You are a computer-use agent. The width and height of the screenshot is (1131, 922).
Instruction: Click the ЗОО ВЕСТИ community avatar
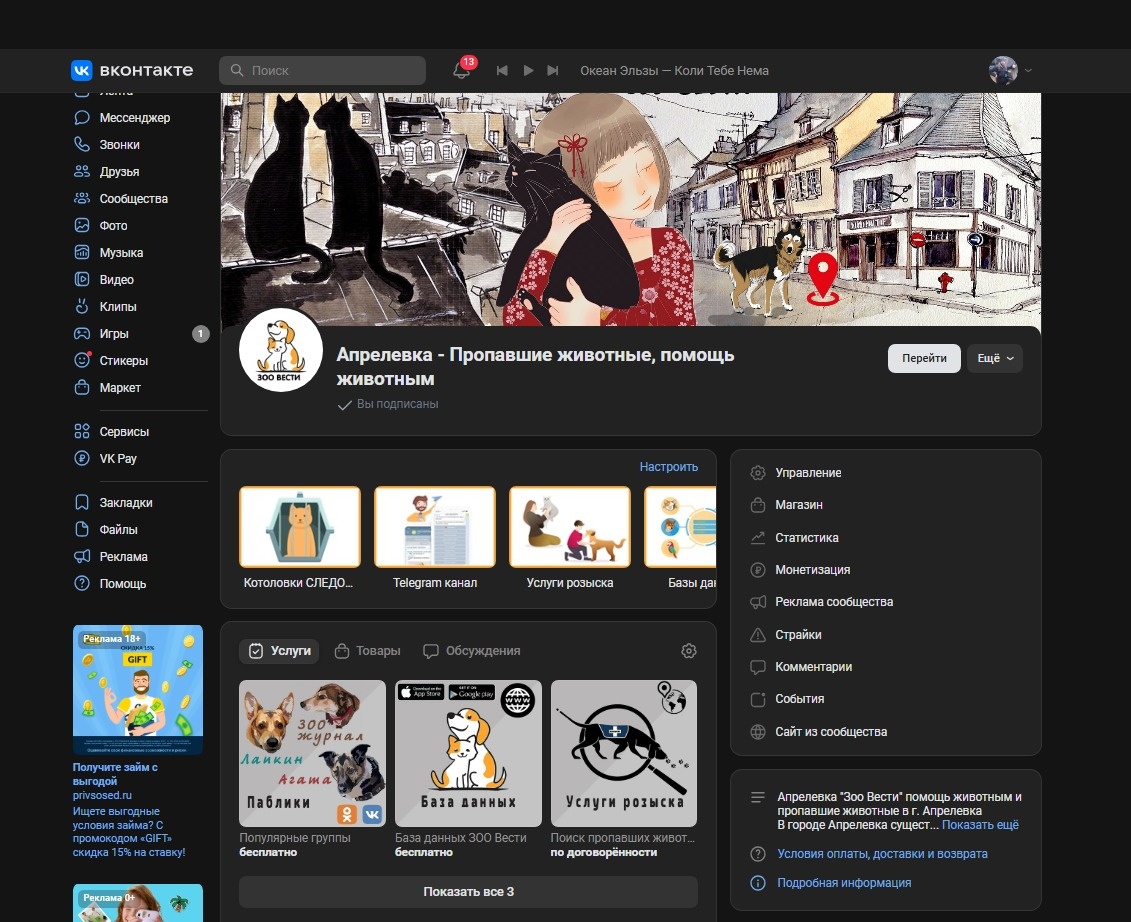(x=280, y=350)
